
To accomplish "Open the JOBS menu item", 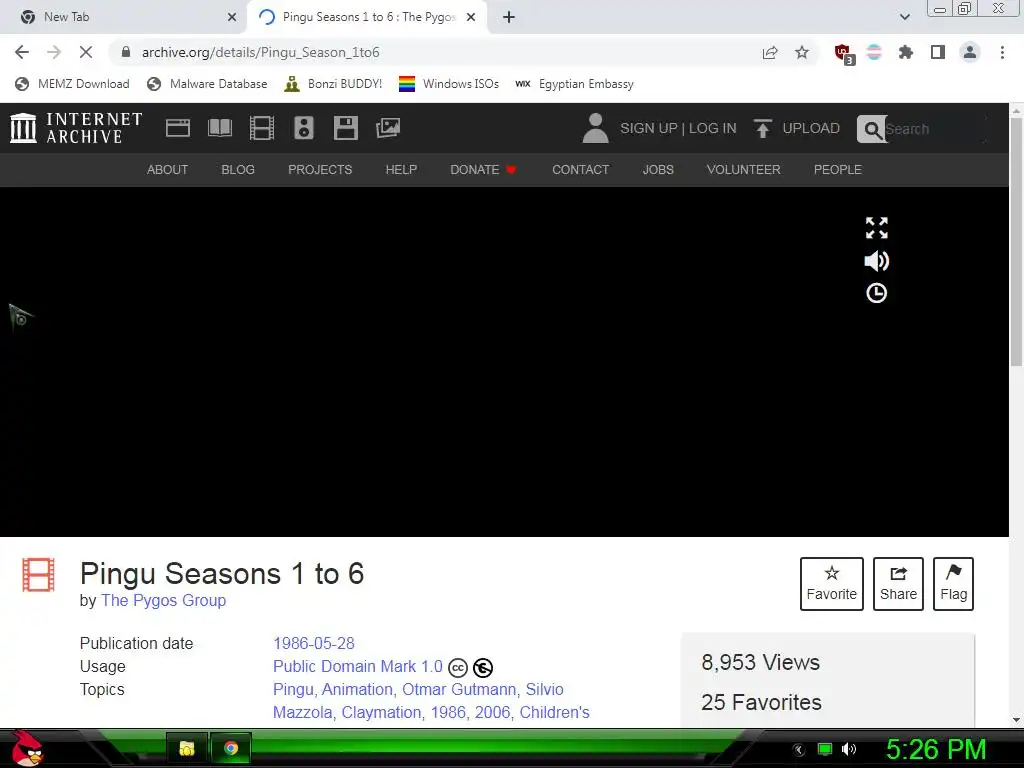I will [x=658, y=170].
